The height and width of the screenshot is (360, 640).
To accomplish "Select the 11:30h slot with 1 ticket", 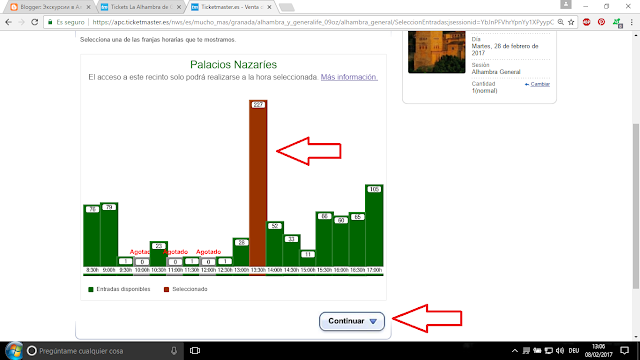I will pyautogui.click(x=192, y=261).
